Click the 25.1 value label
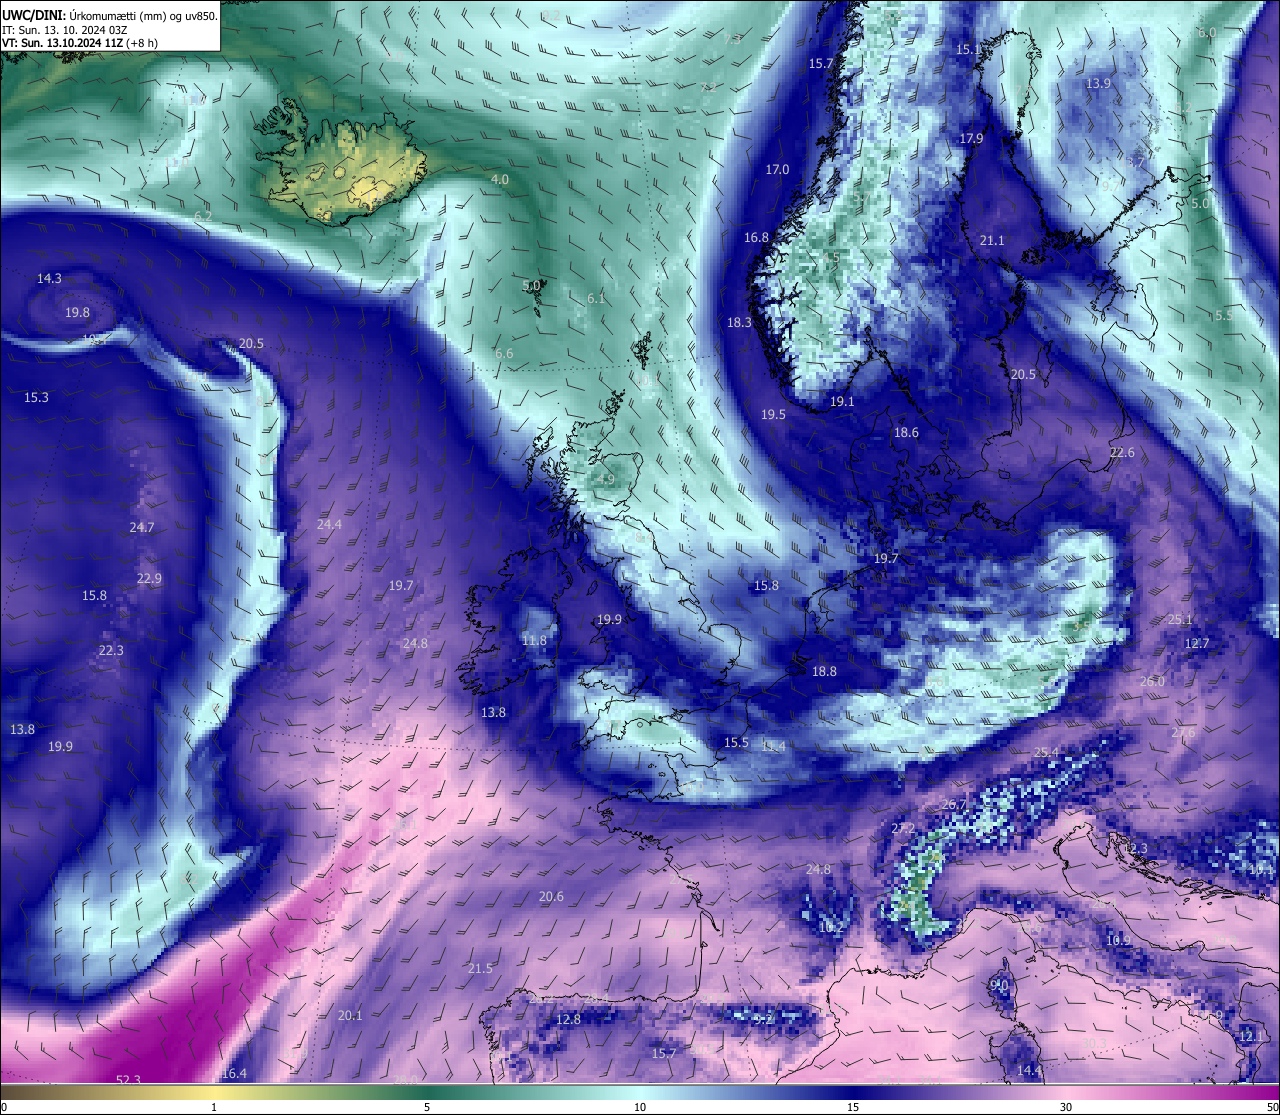The width and height of the screenshot is (1280, 1115). coord(1180,620)
